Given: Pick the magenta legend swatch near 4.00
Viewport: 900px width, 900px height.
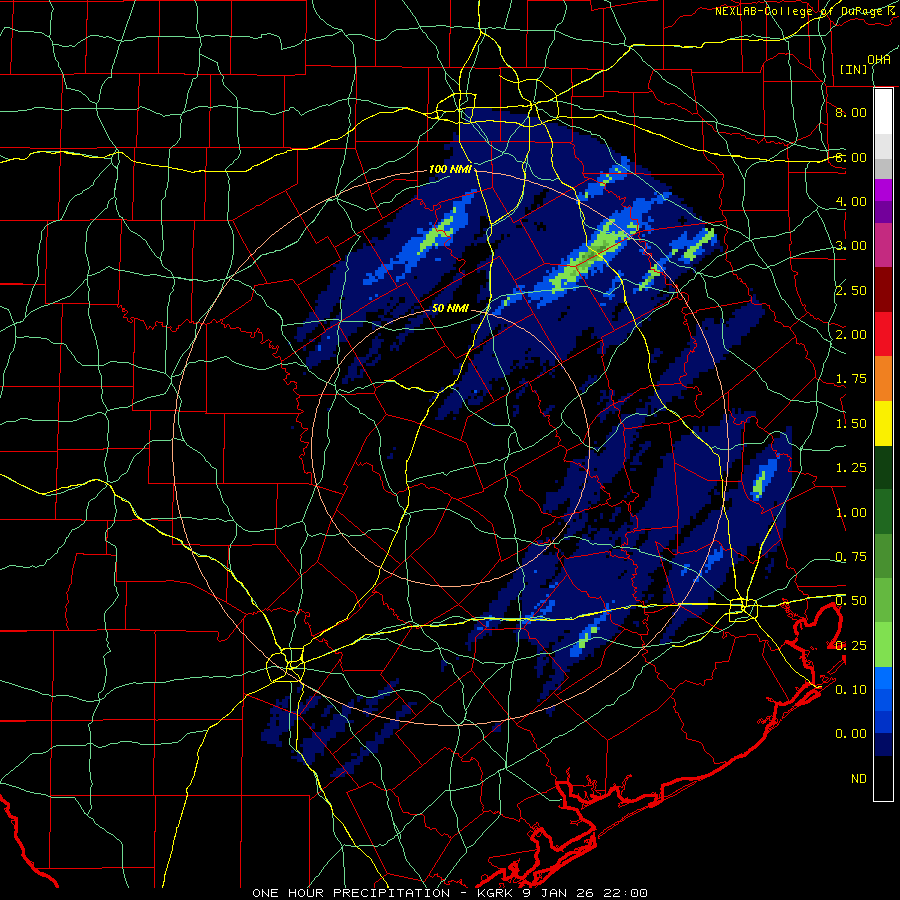Looking at the screenshot, I should coord(883,190).
